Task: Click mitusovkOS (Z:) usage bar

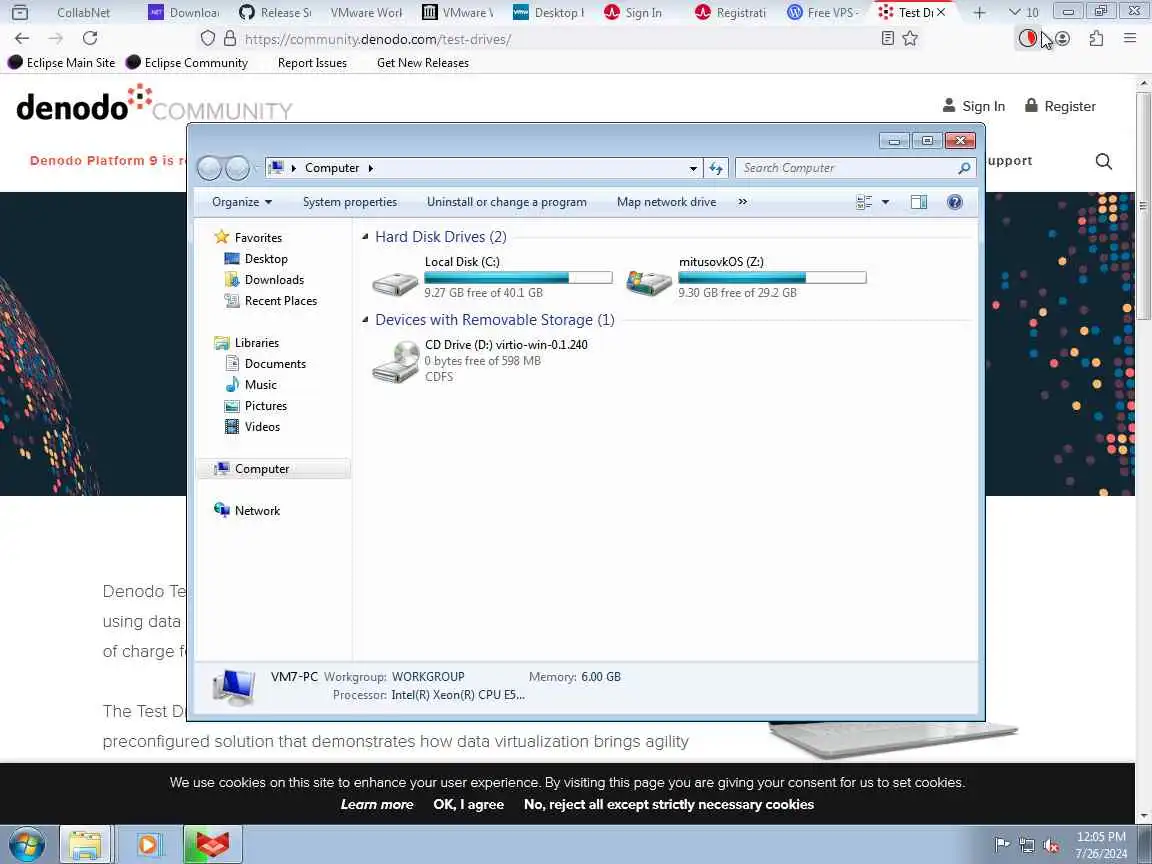Action: pyautogui.click(x=772, y=278)
